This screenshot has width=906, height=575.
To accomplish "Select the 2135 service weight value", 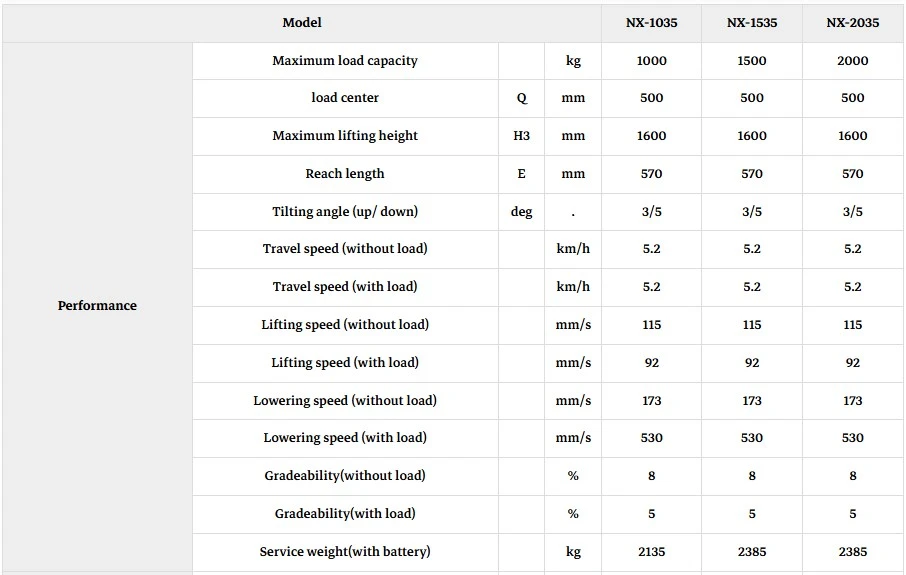I will 651,552.
